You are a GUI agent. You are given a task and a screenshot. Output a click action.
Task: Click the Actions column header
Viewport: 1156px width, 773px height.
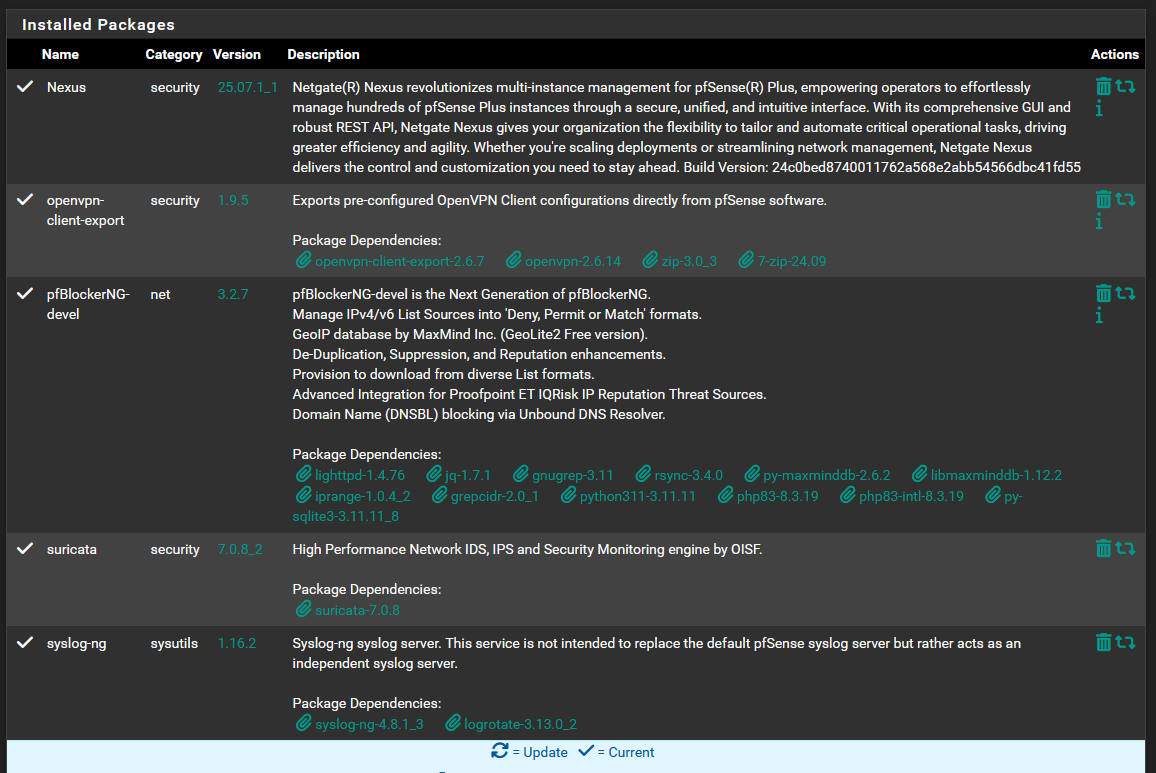click(1115, 55)
